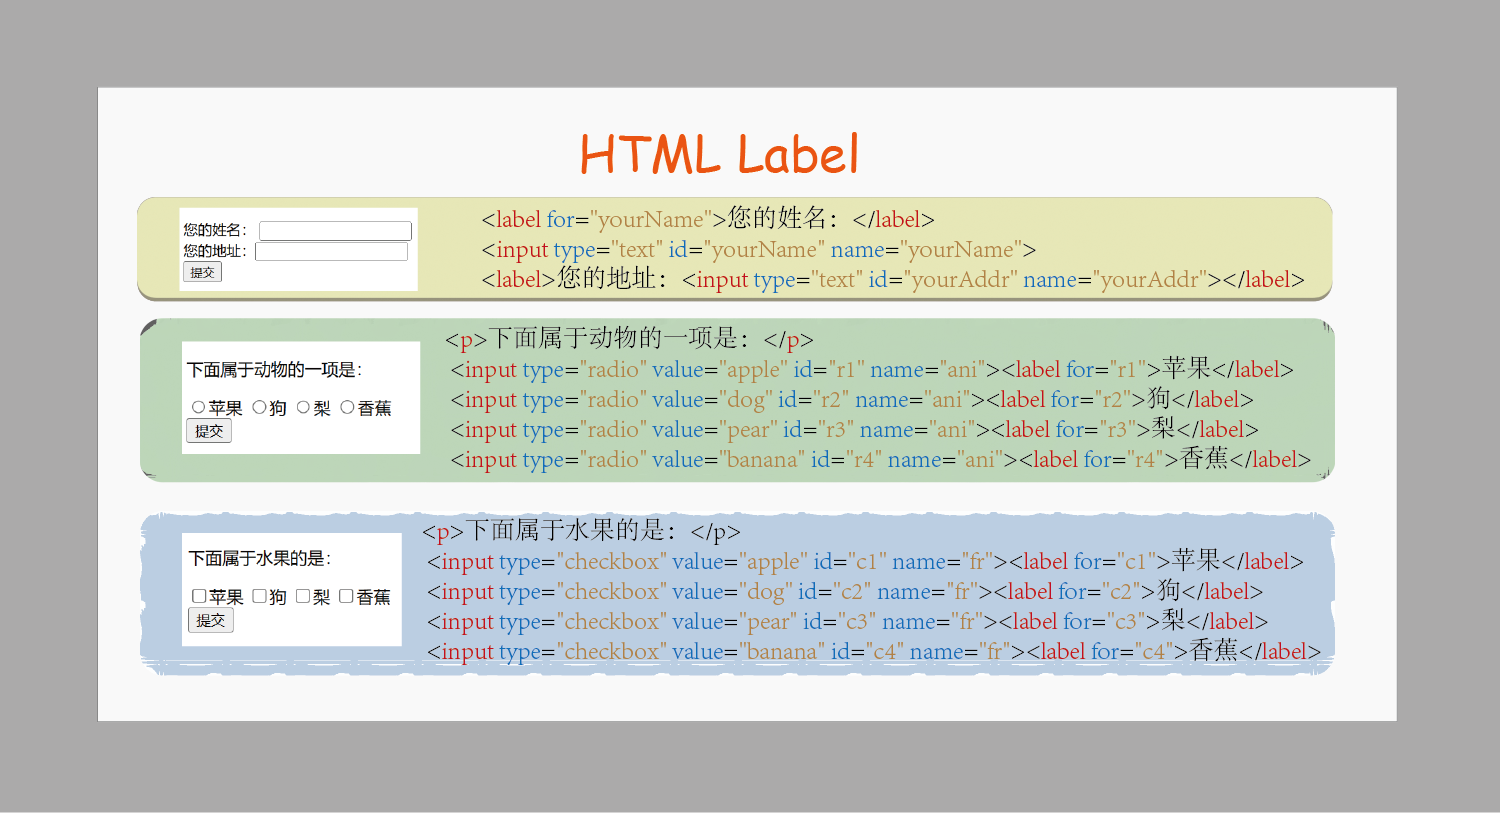
Task: Click the 提交 button below the address field
Action: pos(202,272)
